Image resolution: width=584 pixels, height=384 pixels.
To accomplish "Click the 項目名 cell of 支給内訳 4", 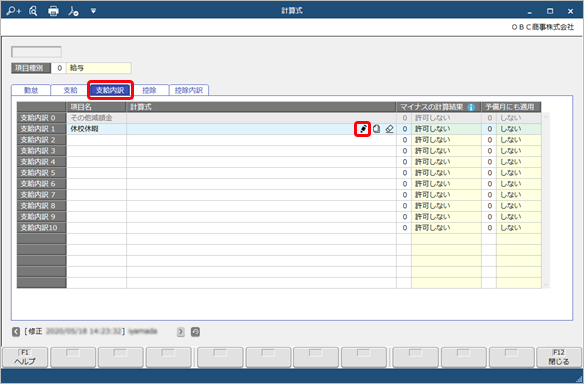I will [96, 162].
